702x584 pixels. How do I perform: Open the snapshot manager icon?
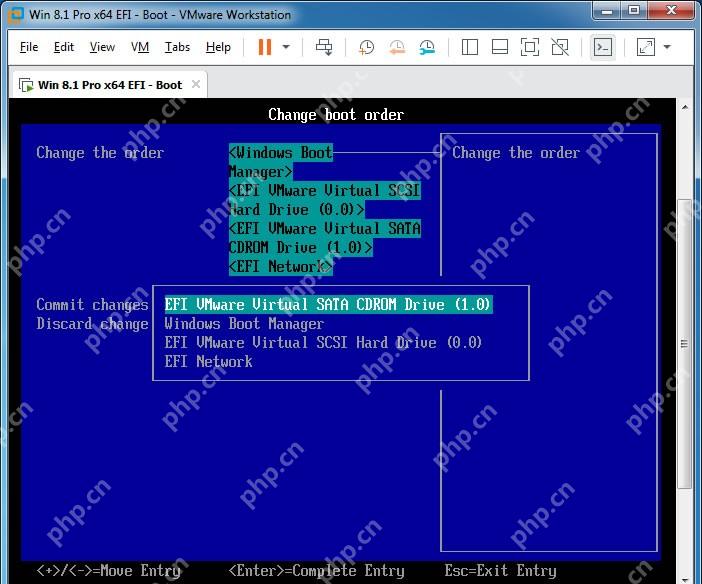coord(427,47)
